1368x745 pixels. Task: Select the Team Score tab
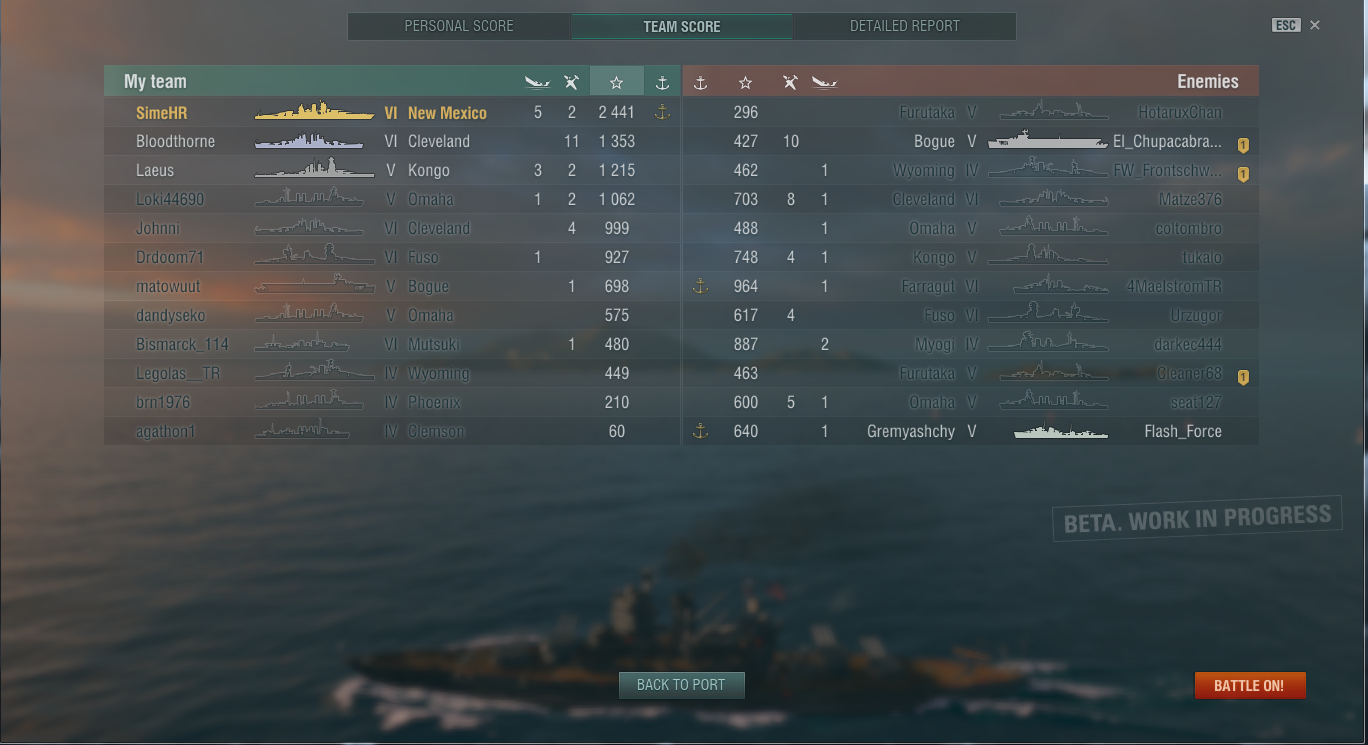click(x=682, y=26)
